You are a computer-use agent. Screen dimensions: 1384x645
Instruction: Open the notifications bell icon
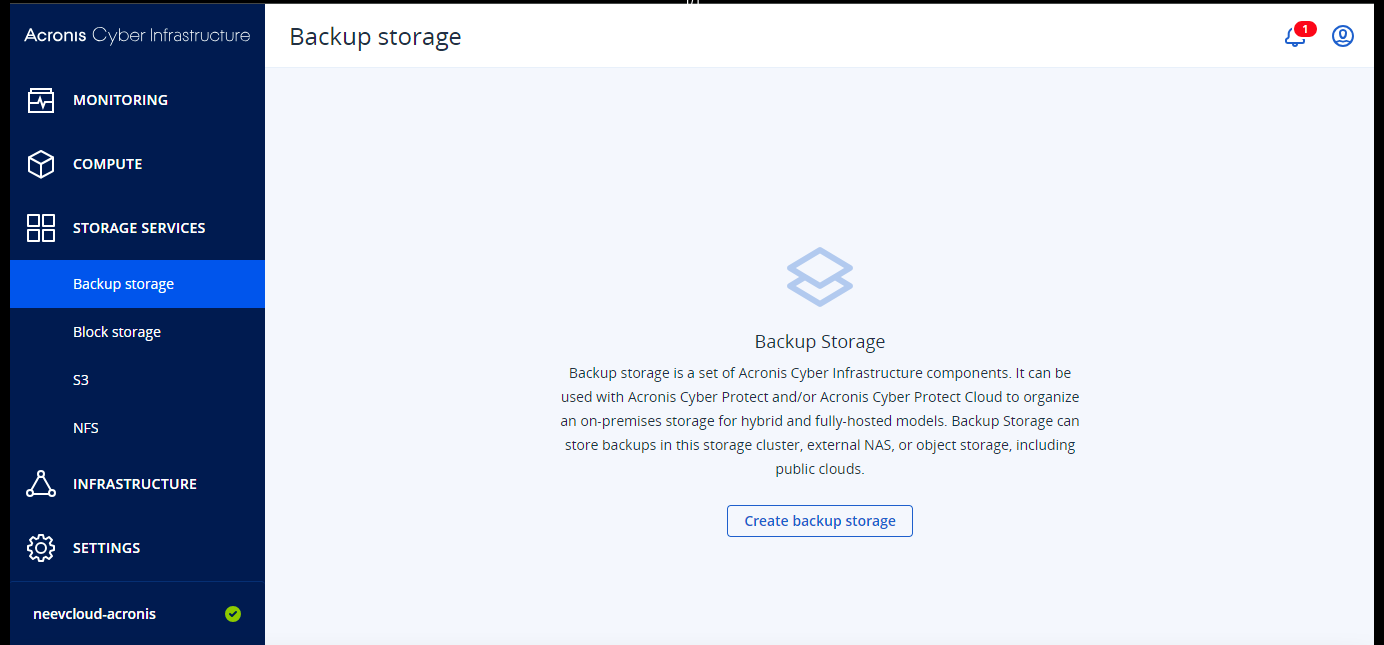(1294, 37)
